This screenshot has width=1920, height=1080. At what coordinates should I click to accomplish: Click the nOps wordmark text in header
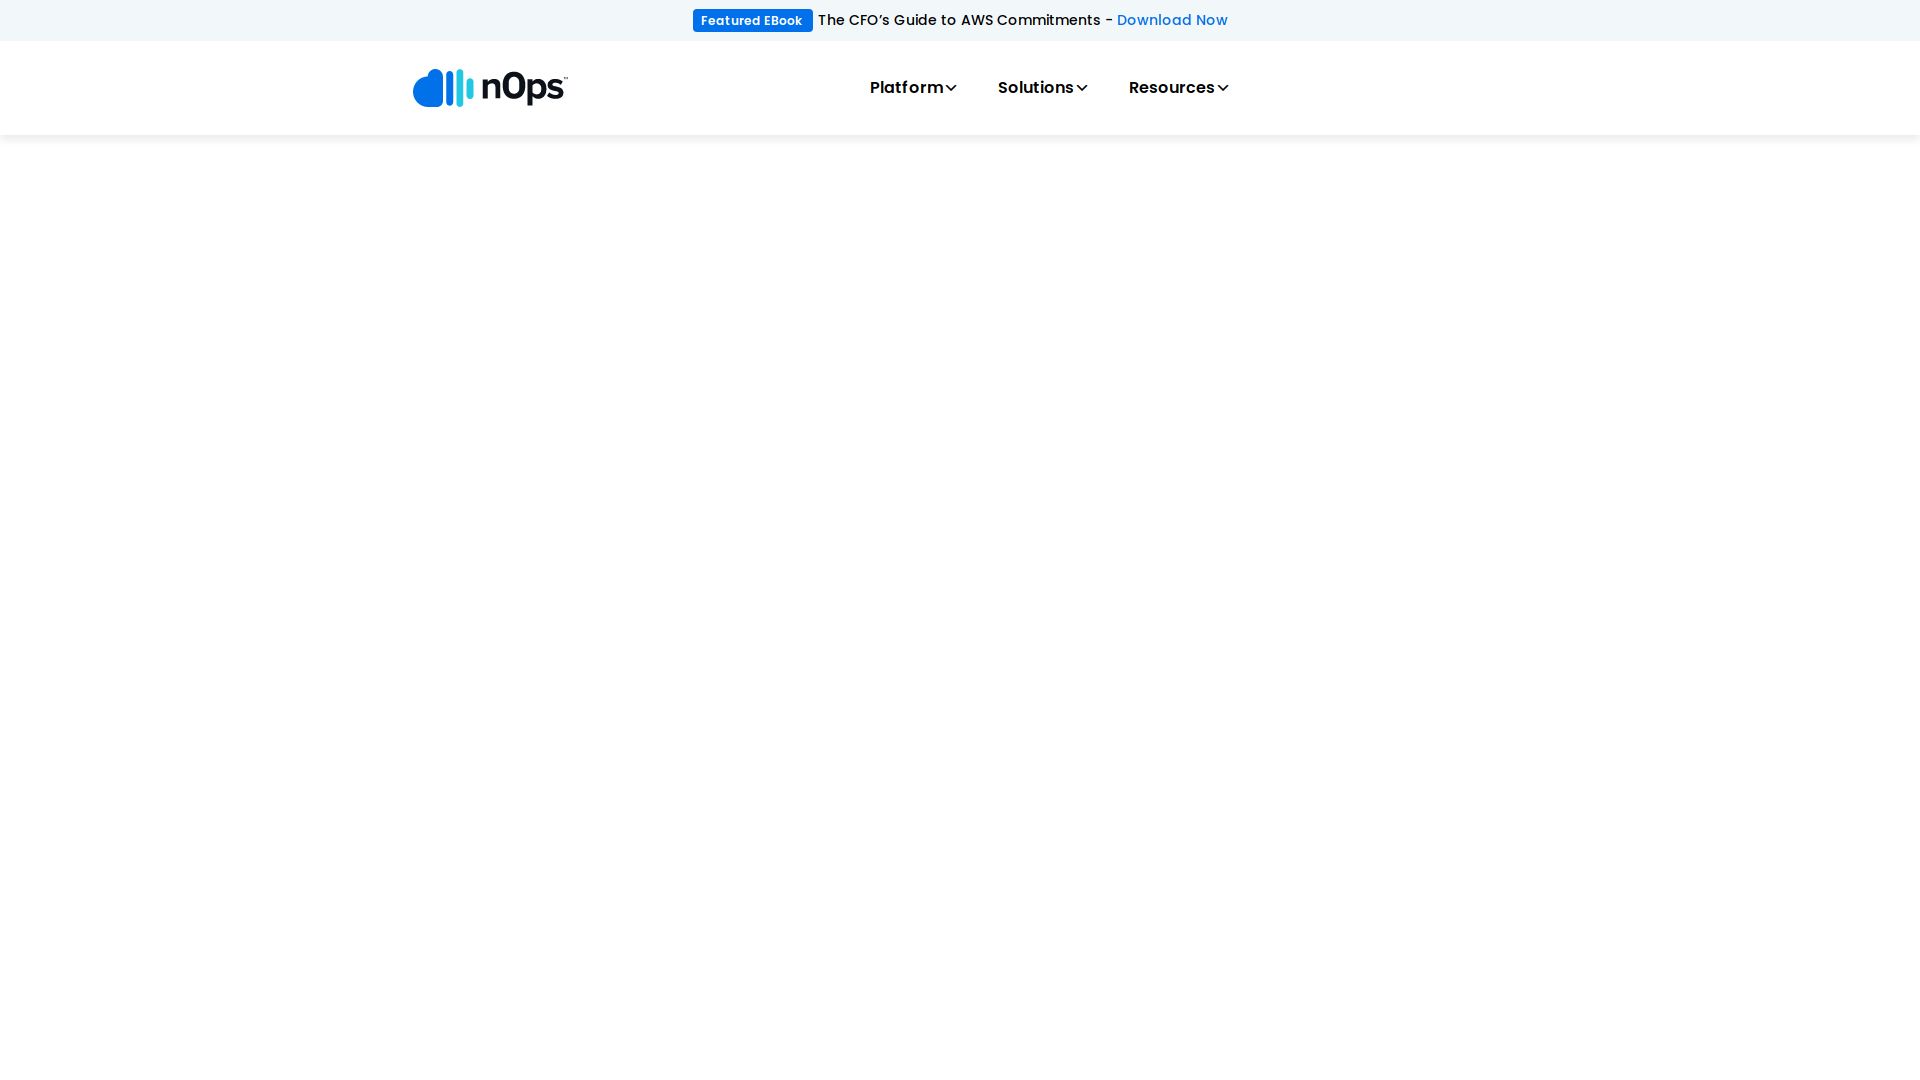(x=522, y=88)
